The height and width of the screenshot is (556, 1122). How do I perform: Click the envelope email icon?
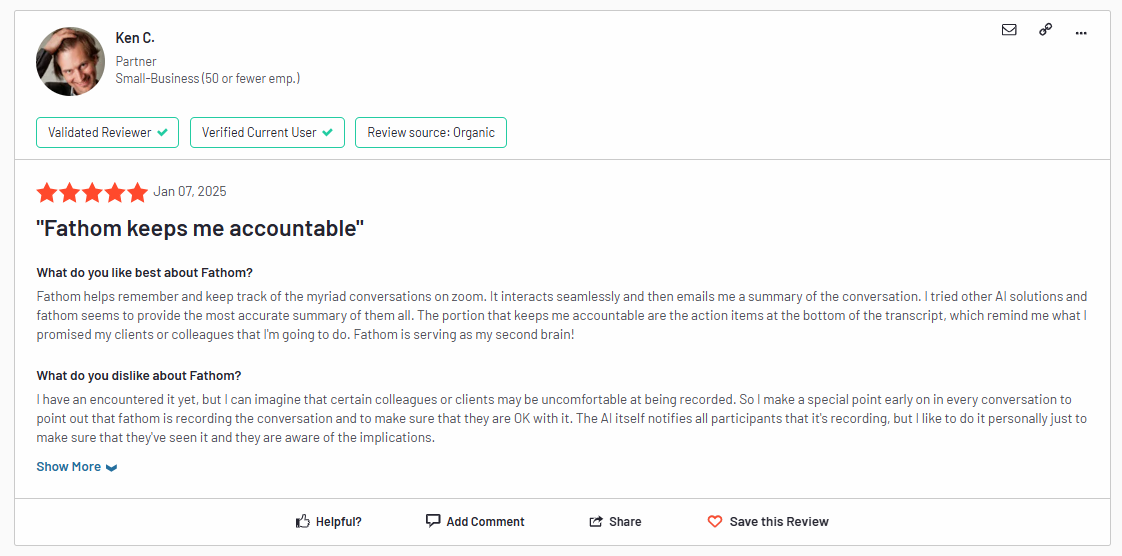pos(1009,30)
